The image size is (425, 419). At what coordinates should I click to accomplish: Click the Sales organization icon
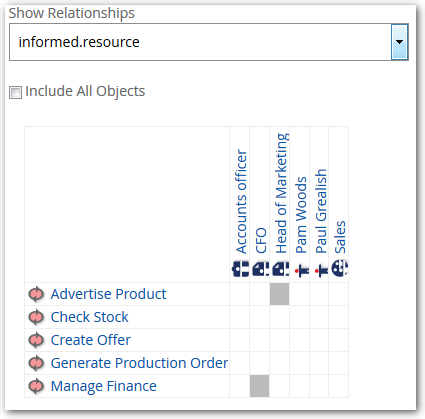(340, 268)
